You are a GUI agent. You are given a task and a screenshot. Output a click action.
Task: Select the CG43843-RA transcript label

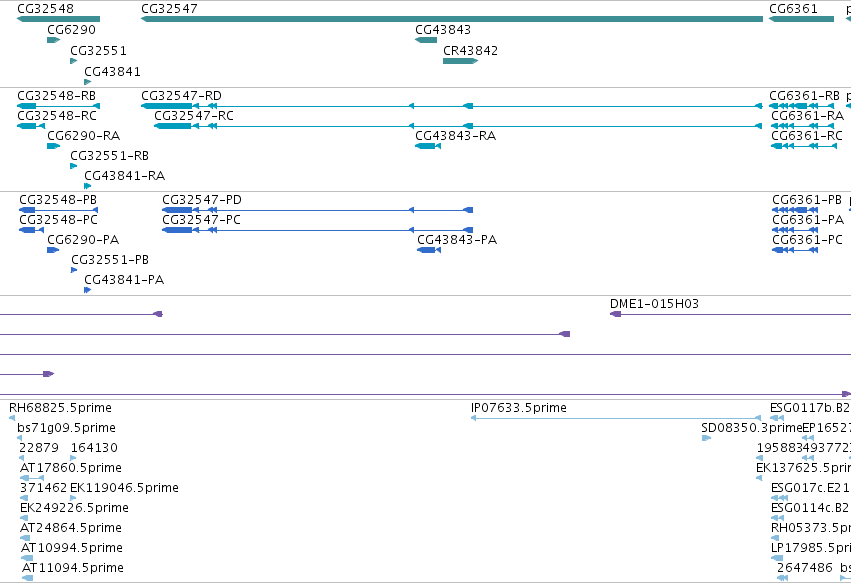pos(455,136)
